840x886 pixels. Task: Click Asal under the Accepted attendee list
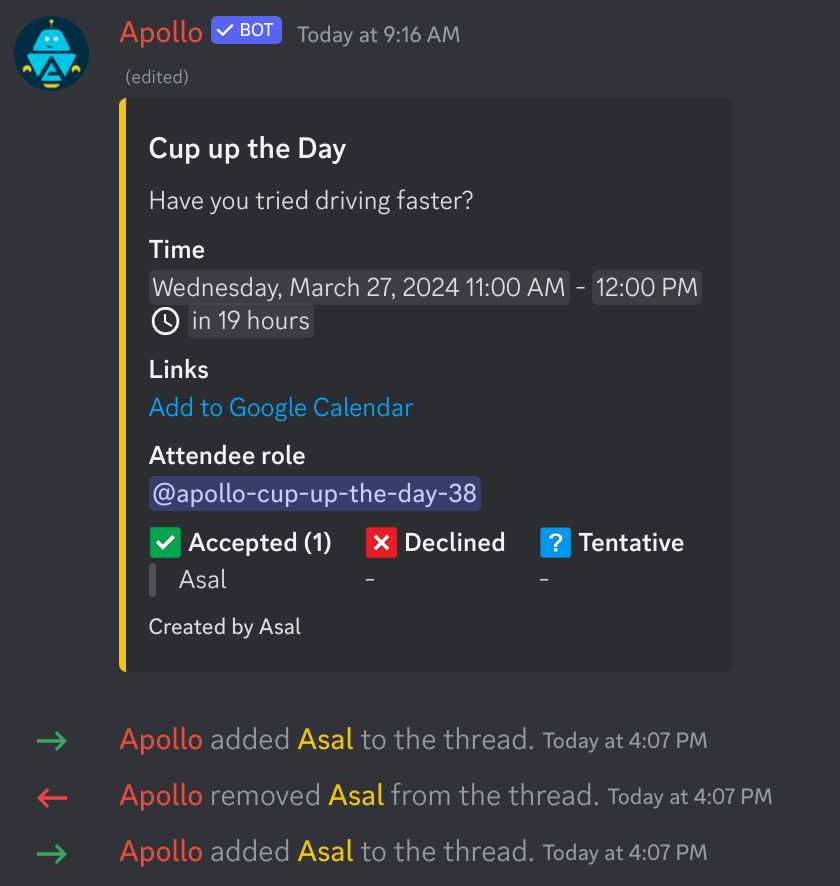[x=203, y=580]
